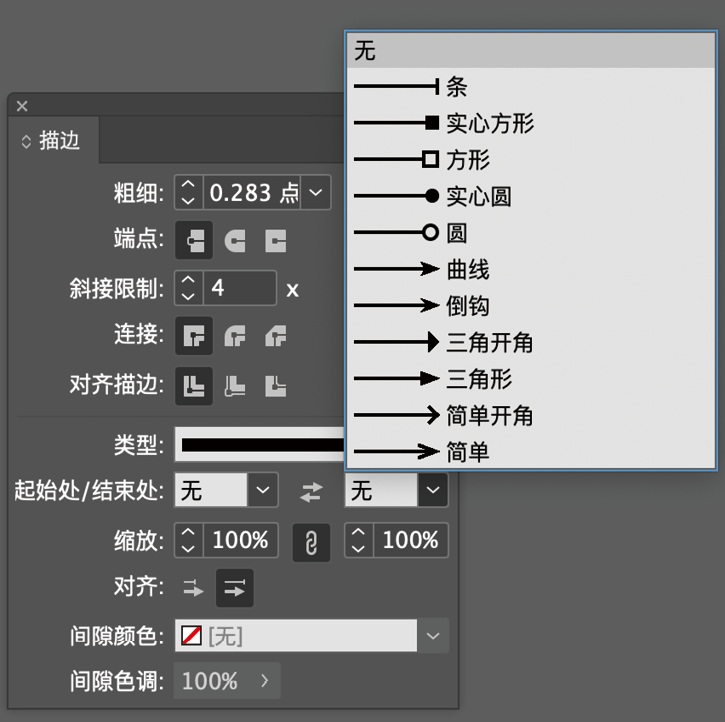Choose the bevel join icon for 连接

pyautogui.click(x=275, y=336)
